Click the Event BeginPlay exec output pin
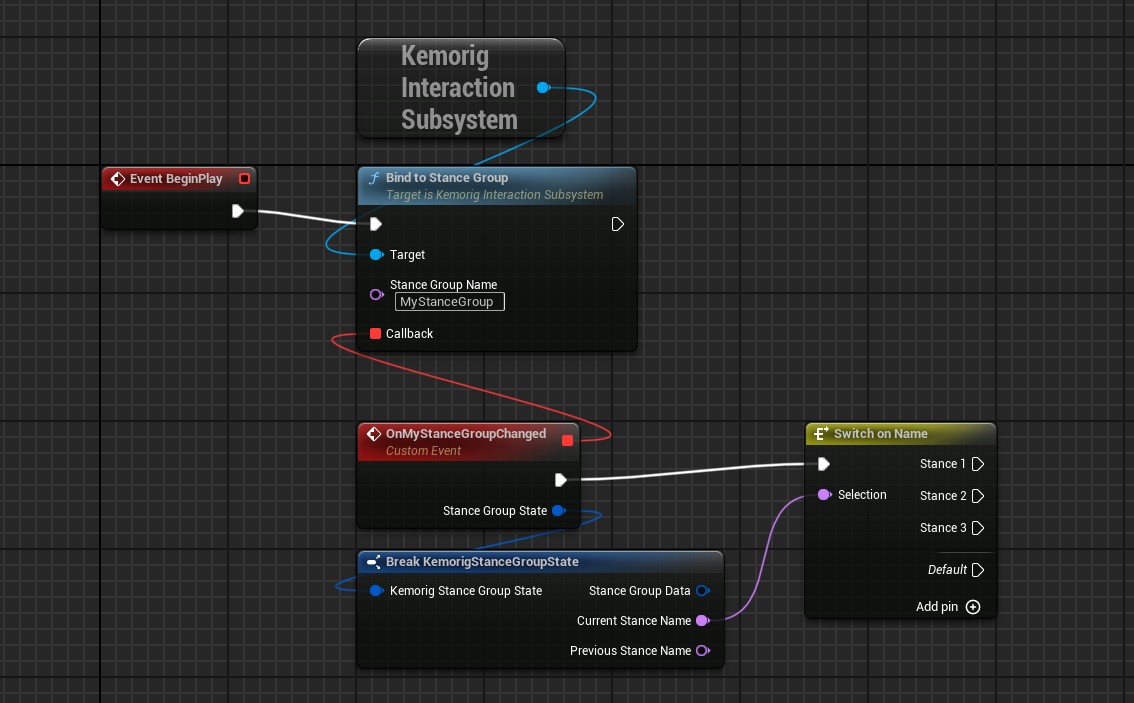This screenshot has width=1134, height=703. coord(238,211)
